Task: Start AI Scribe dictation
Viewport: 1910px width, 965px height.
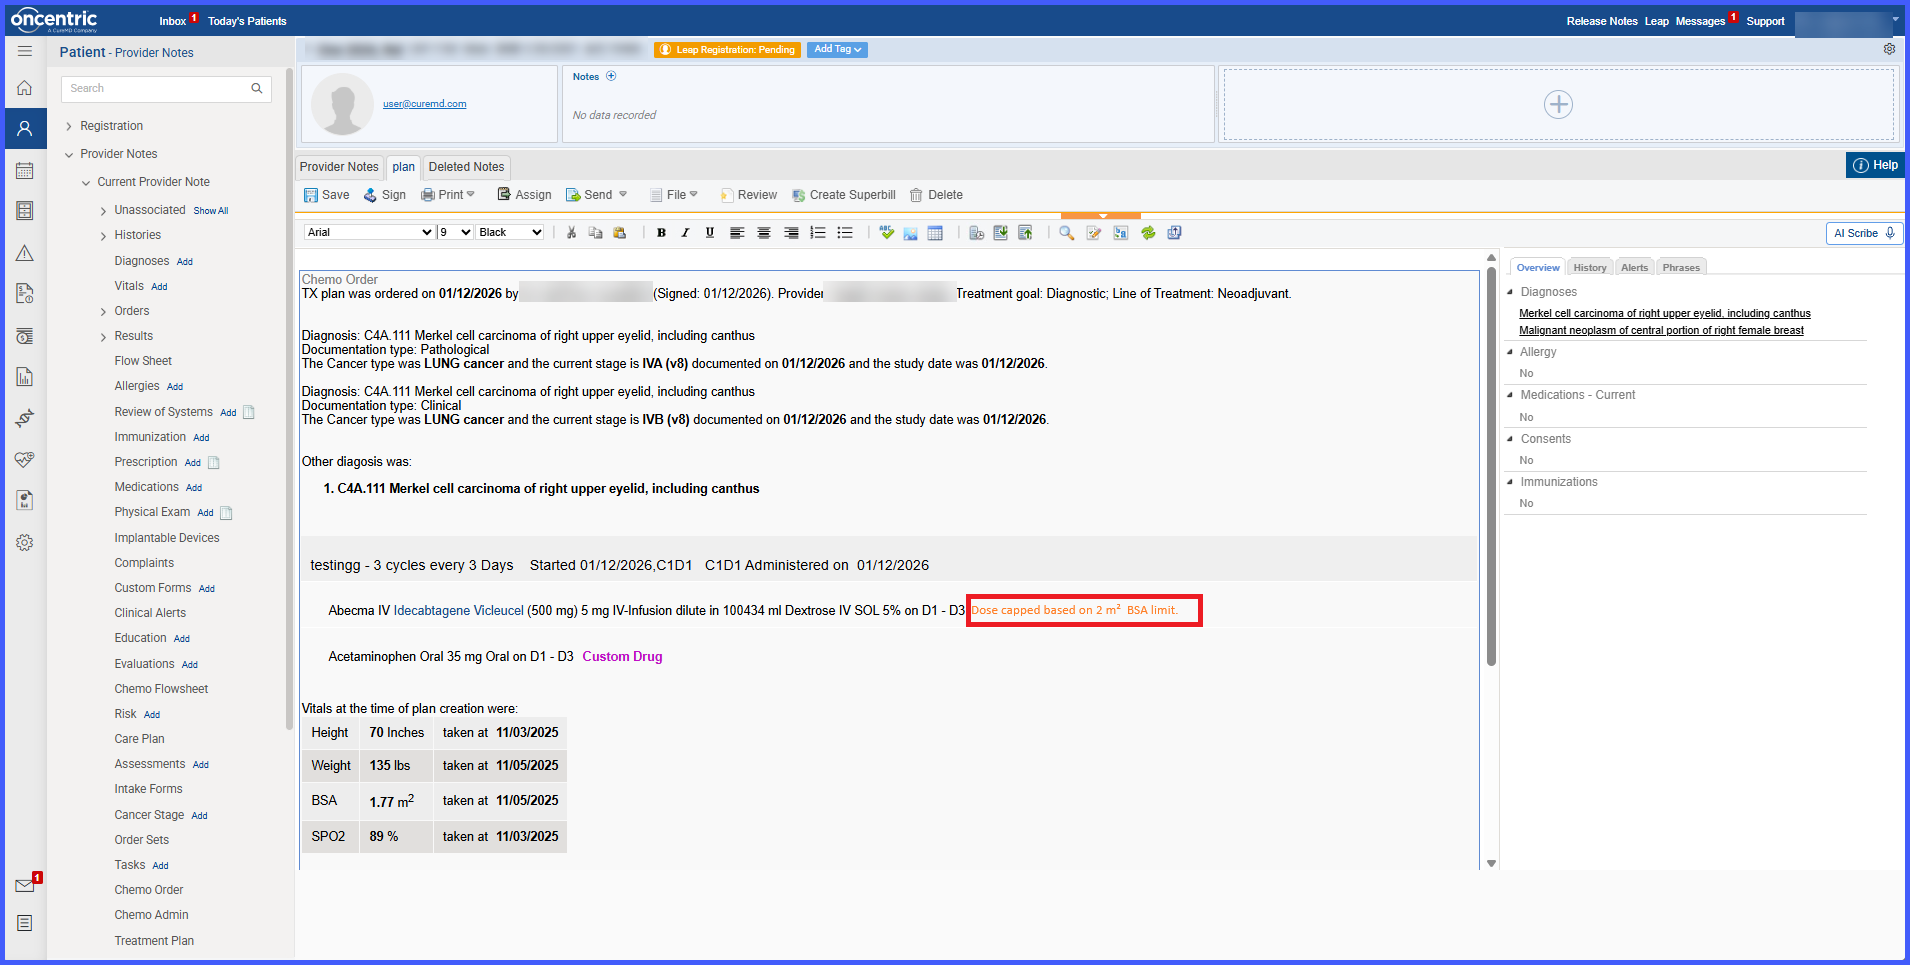Action: tap(1864, 233)
